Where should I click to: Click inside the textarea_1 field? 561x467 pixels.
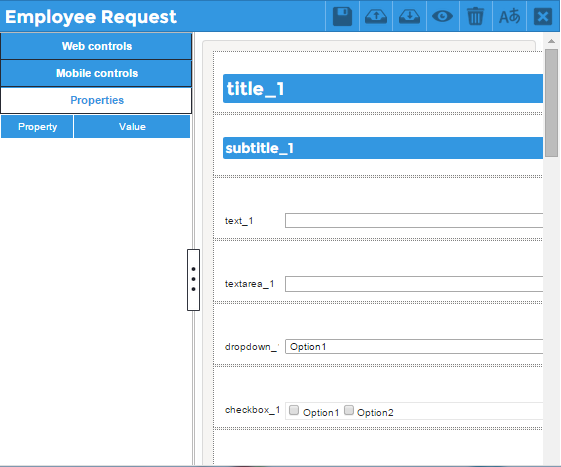click(x=414, y=284)
